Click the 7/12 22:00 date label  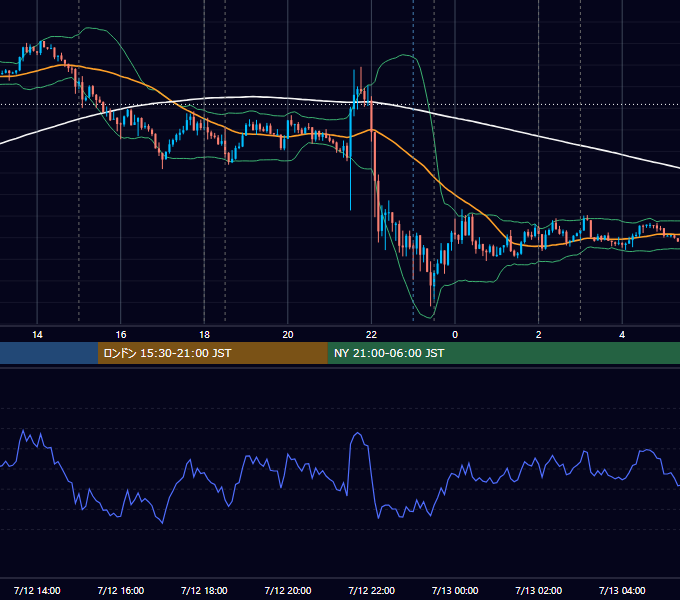coord(371,590)
